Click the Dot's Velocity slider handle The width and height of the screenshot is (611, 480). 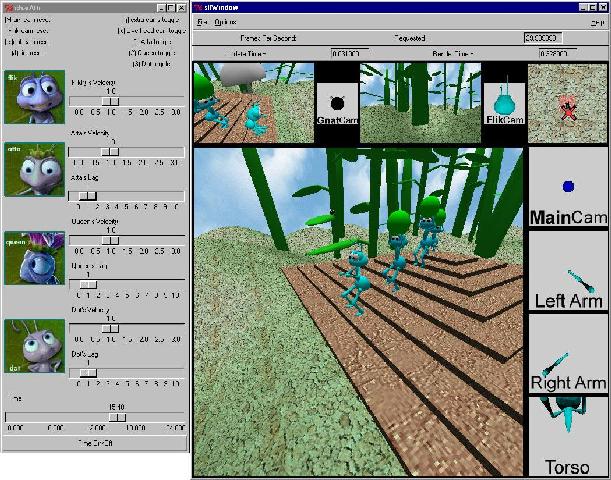(110, 329)
